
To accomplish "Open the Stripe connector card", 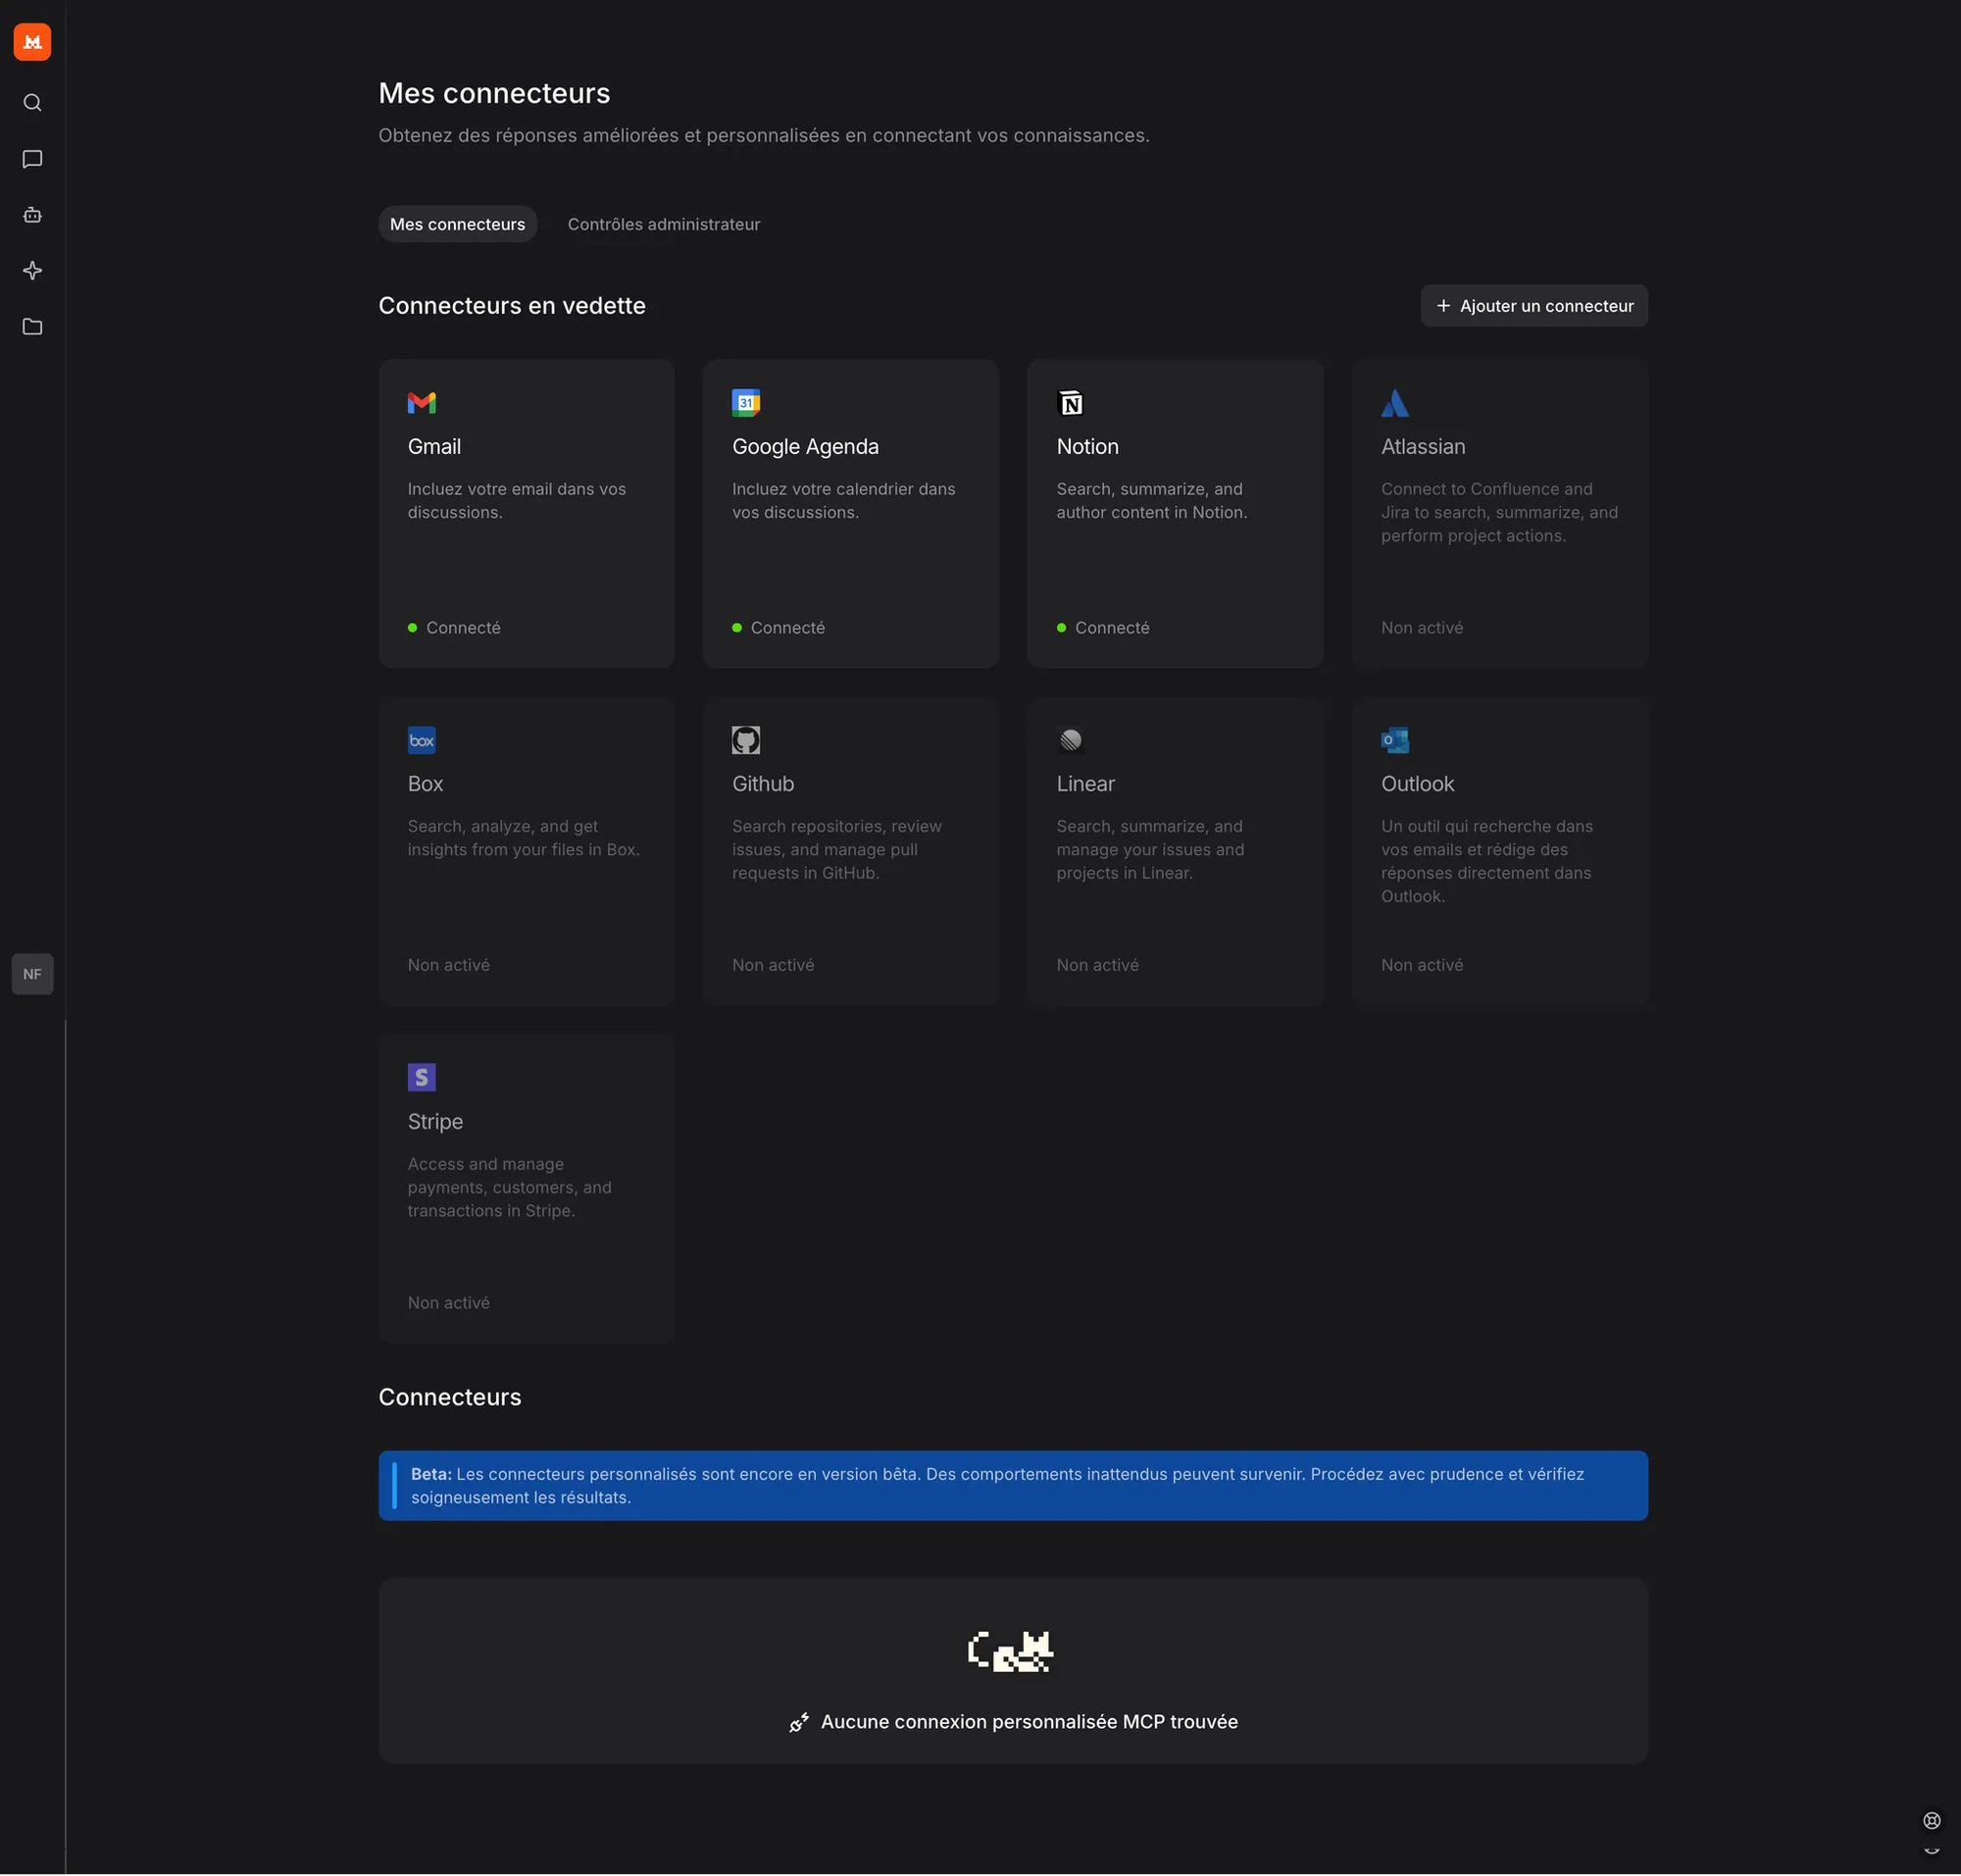I will point(526,1187).
